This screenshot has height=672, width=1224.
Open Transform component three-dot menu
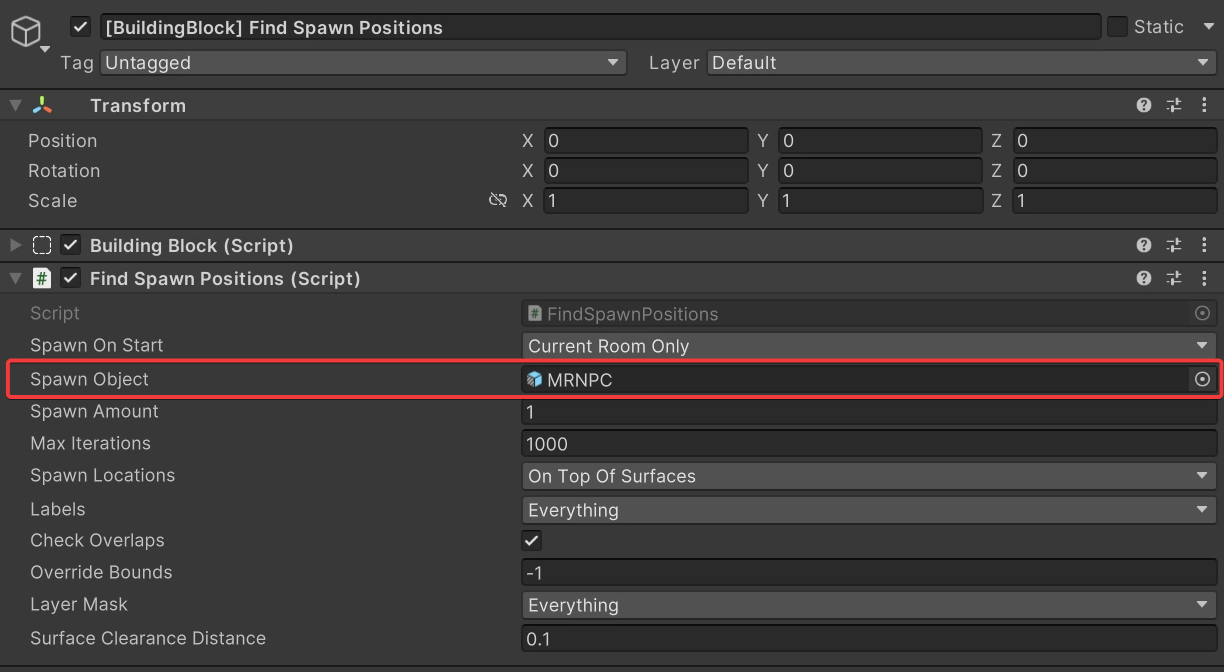click(1204, 105)
